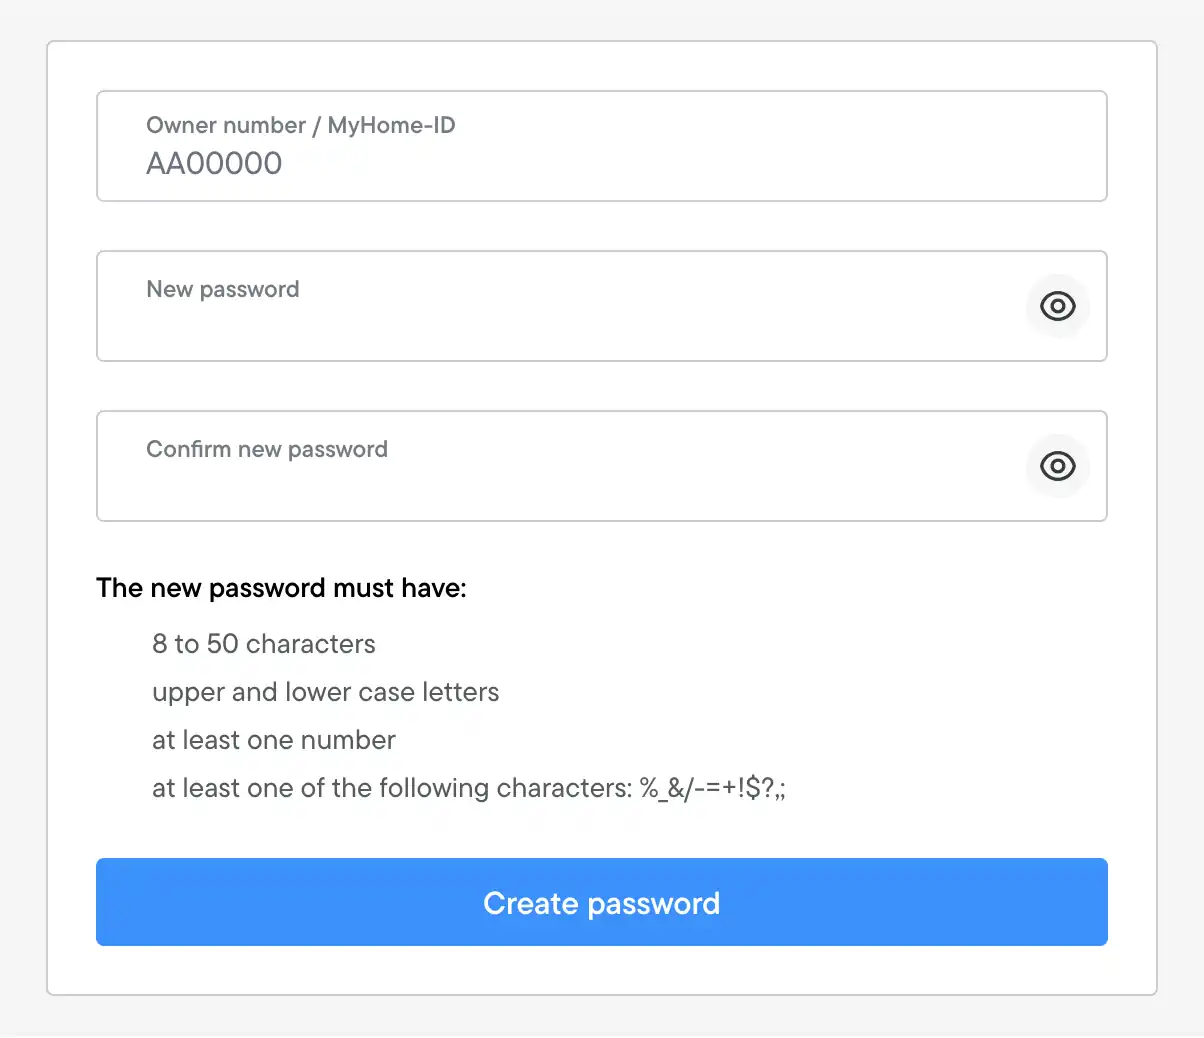Click the "Owner number / MyHome-ID" label
This screenshot has height=1038, width=1204.
click(x=300, y=125)
